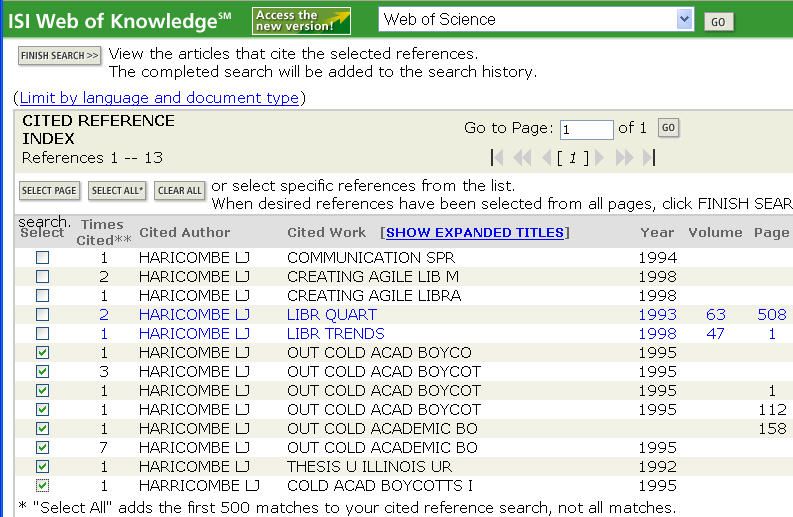Click year 1998 link in LIBR TRENDS row
Screen dimensions: 793x517
pos(657,333)
